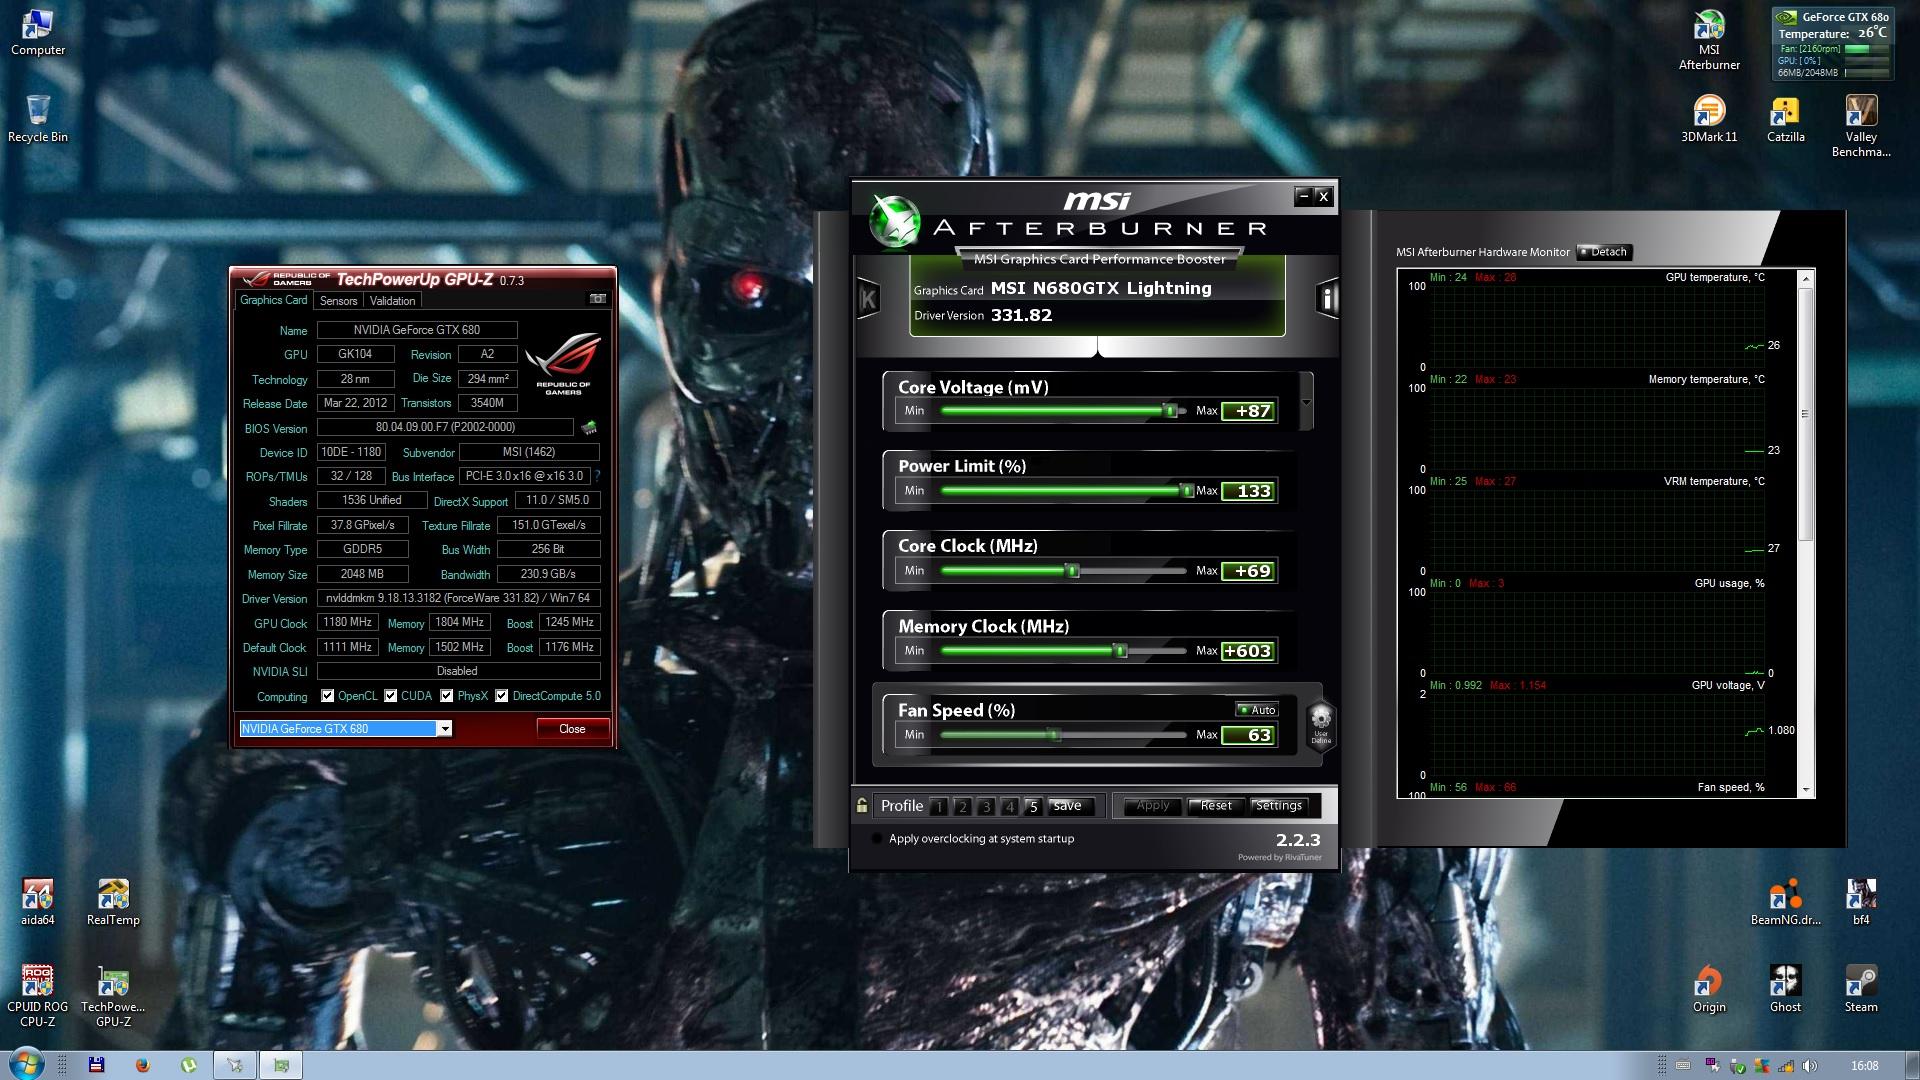Click the GeForce GTX 680 temperature gadget
Image resolution: width=1920 pixels, height=1080 pixels.
1832,45
